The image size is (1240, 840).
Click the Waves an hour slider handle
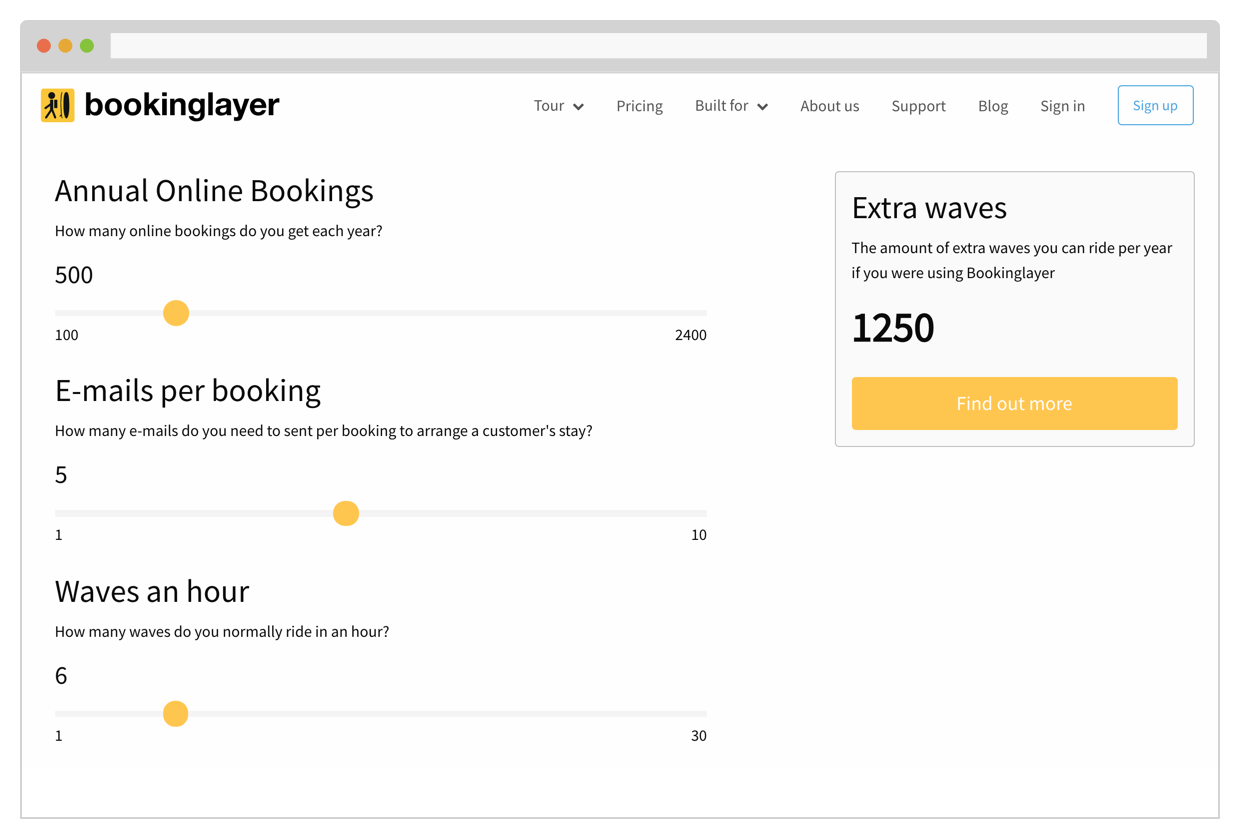176,714
